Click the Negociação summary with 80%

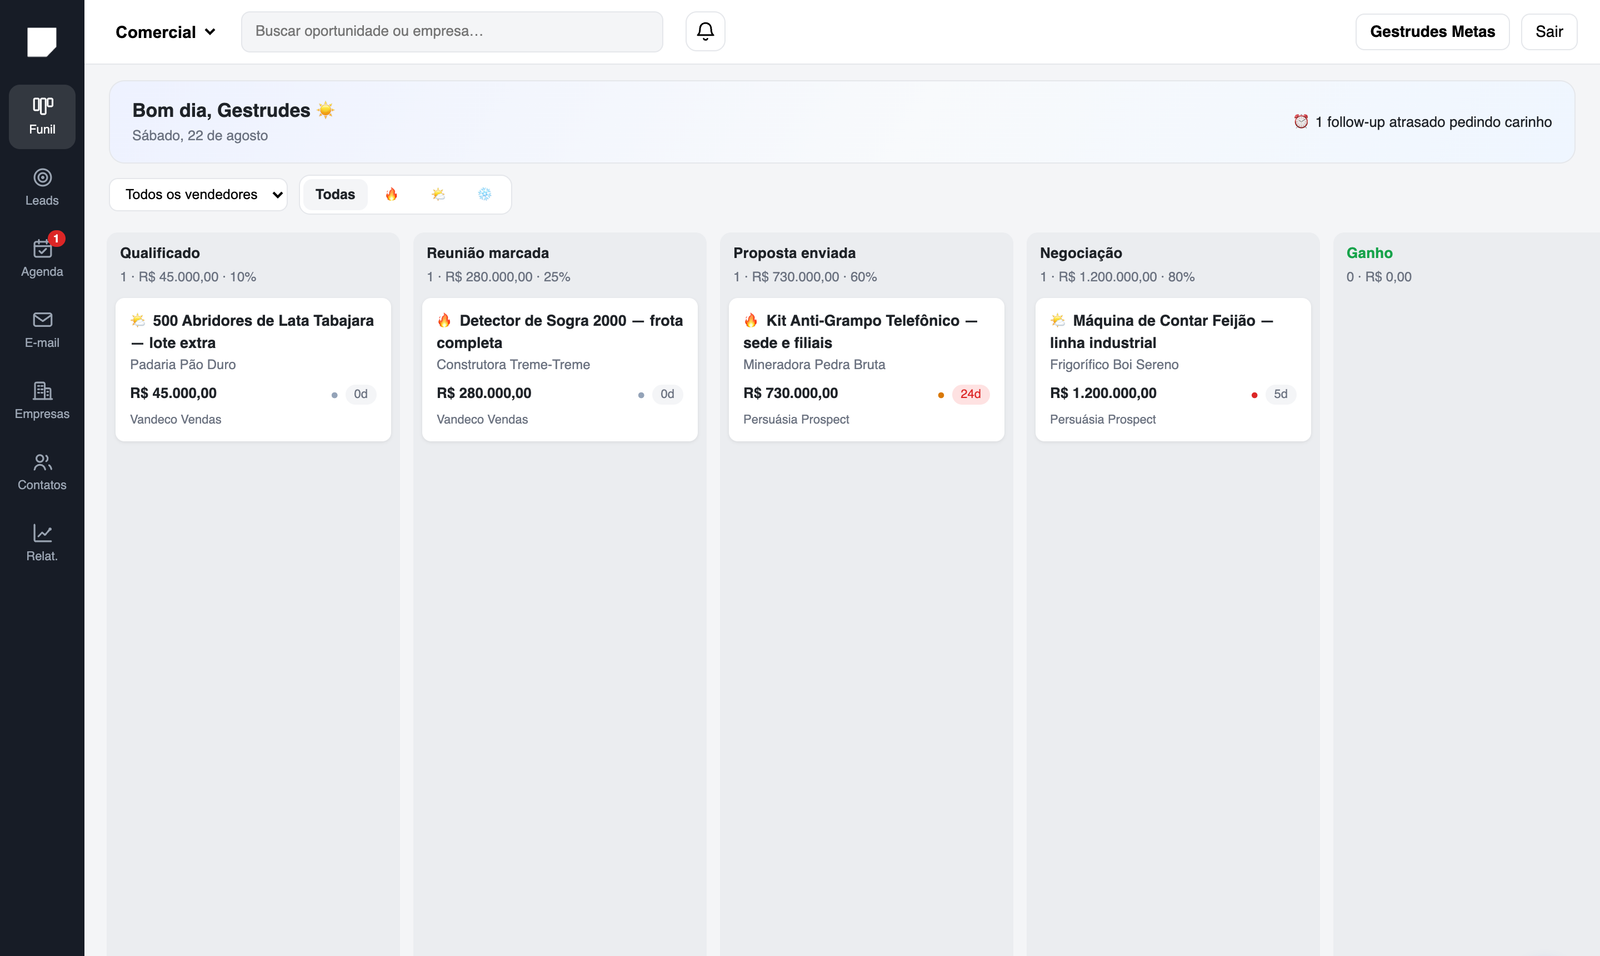tap(1117, 277)
